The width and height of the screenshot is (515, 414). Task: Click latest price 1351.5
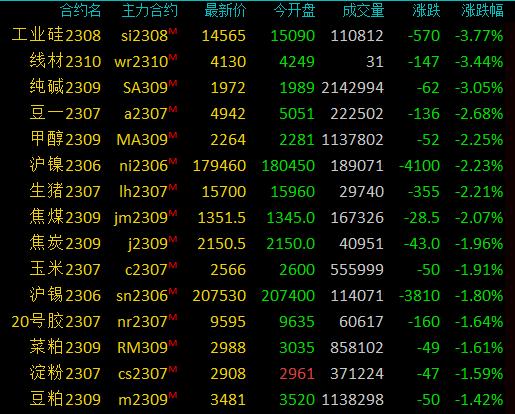[x=222, y=218]
